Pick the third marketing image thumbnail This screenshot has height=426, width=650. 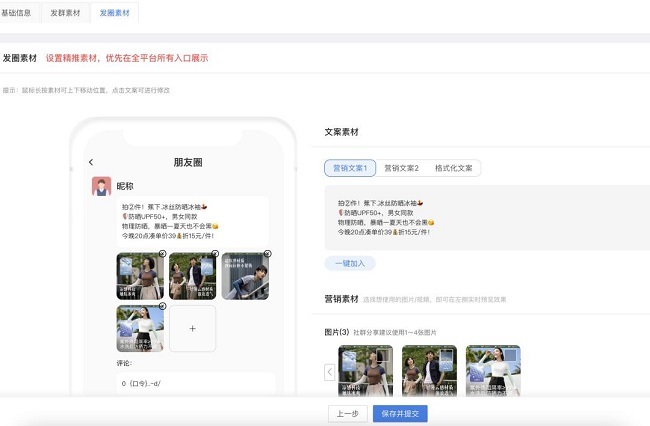coord(492,371)
